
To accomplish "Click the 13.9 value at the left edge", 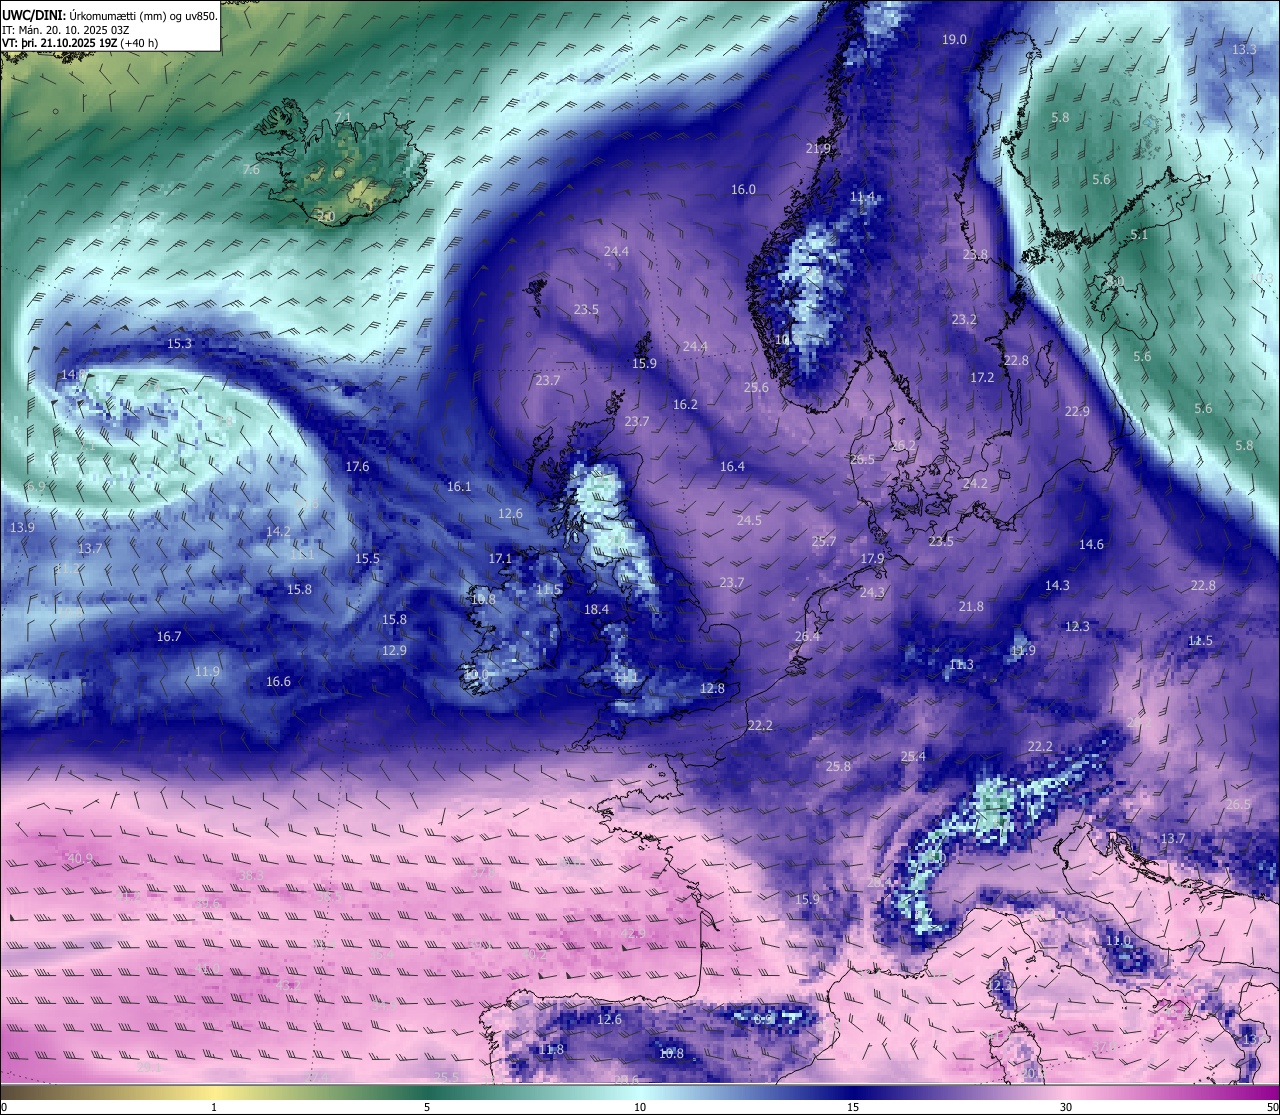I will (22, 528).
